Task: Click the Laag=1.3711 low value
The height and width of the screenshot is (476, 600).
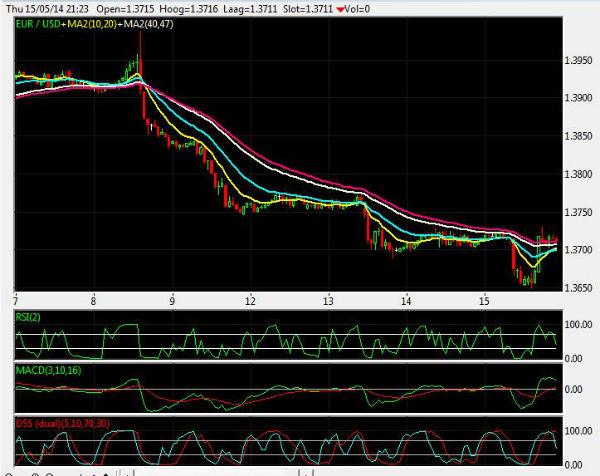Action: pyautogui.click(x=250, y=9)
